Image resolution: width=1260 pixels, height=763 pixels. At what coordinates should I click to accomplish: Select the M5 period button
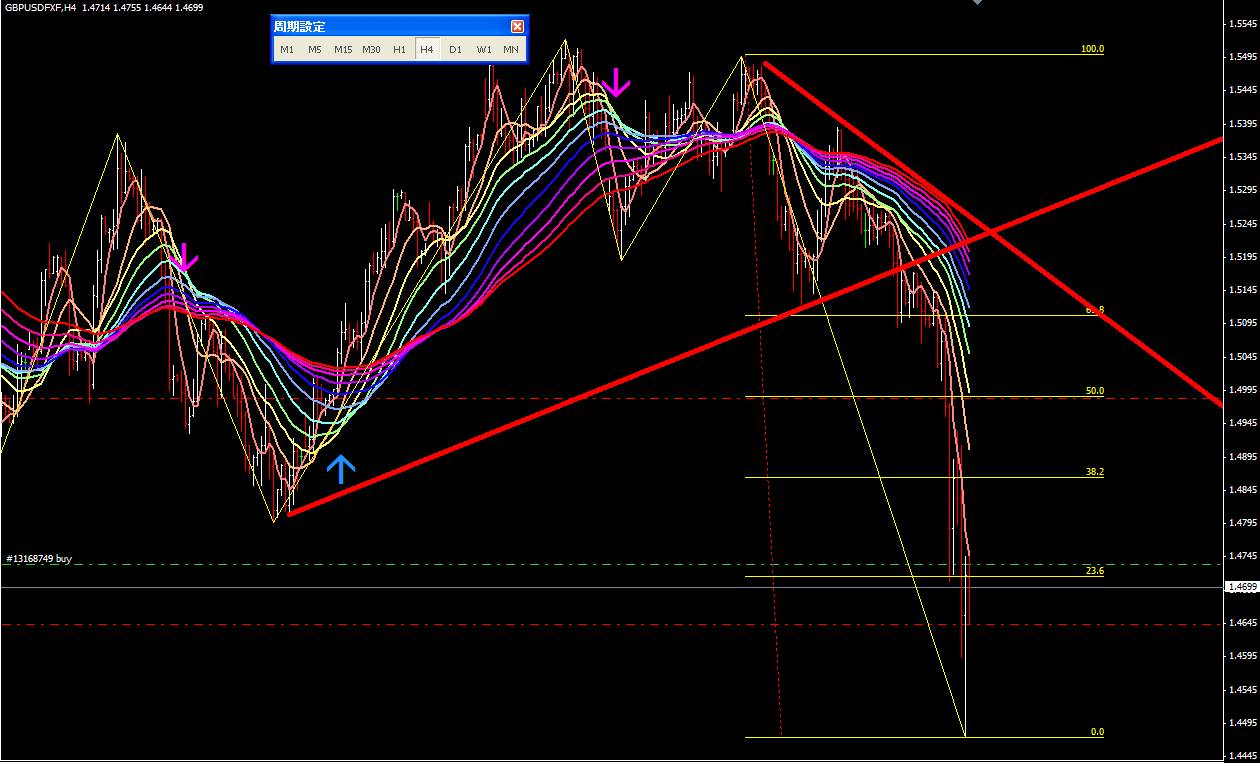(315, 49)
